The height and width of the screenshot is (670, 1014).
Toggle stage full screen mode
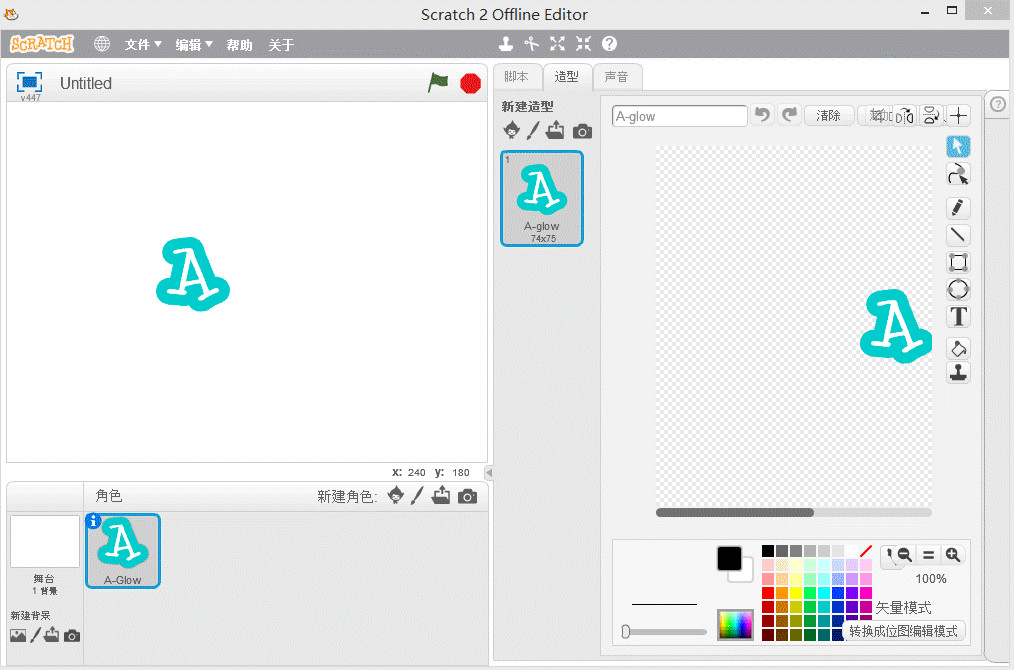pos(29,82)
